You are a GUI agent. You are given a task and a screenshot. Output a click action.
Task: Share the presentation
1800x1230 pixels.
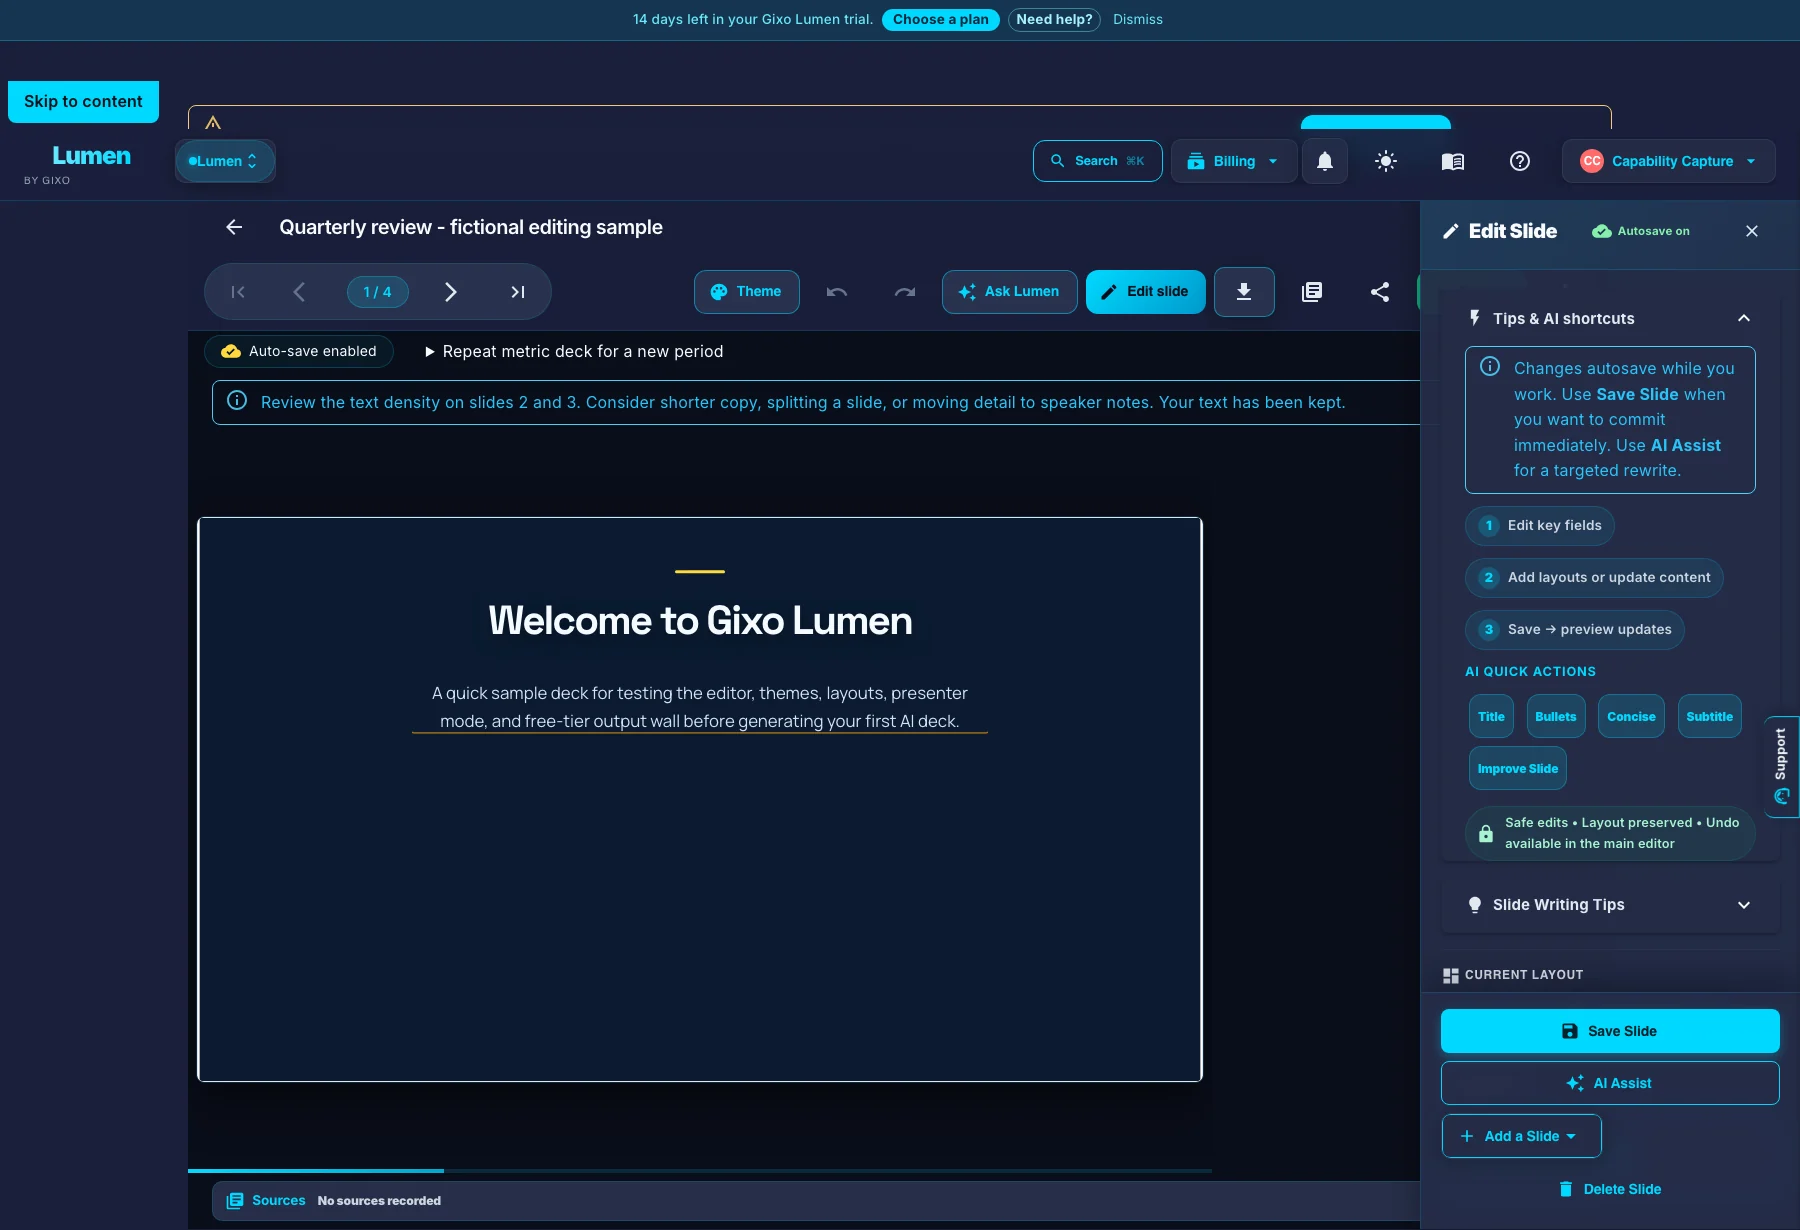[x=1380, y=292]
